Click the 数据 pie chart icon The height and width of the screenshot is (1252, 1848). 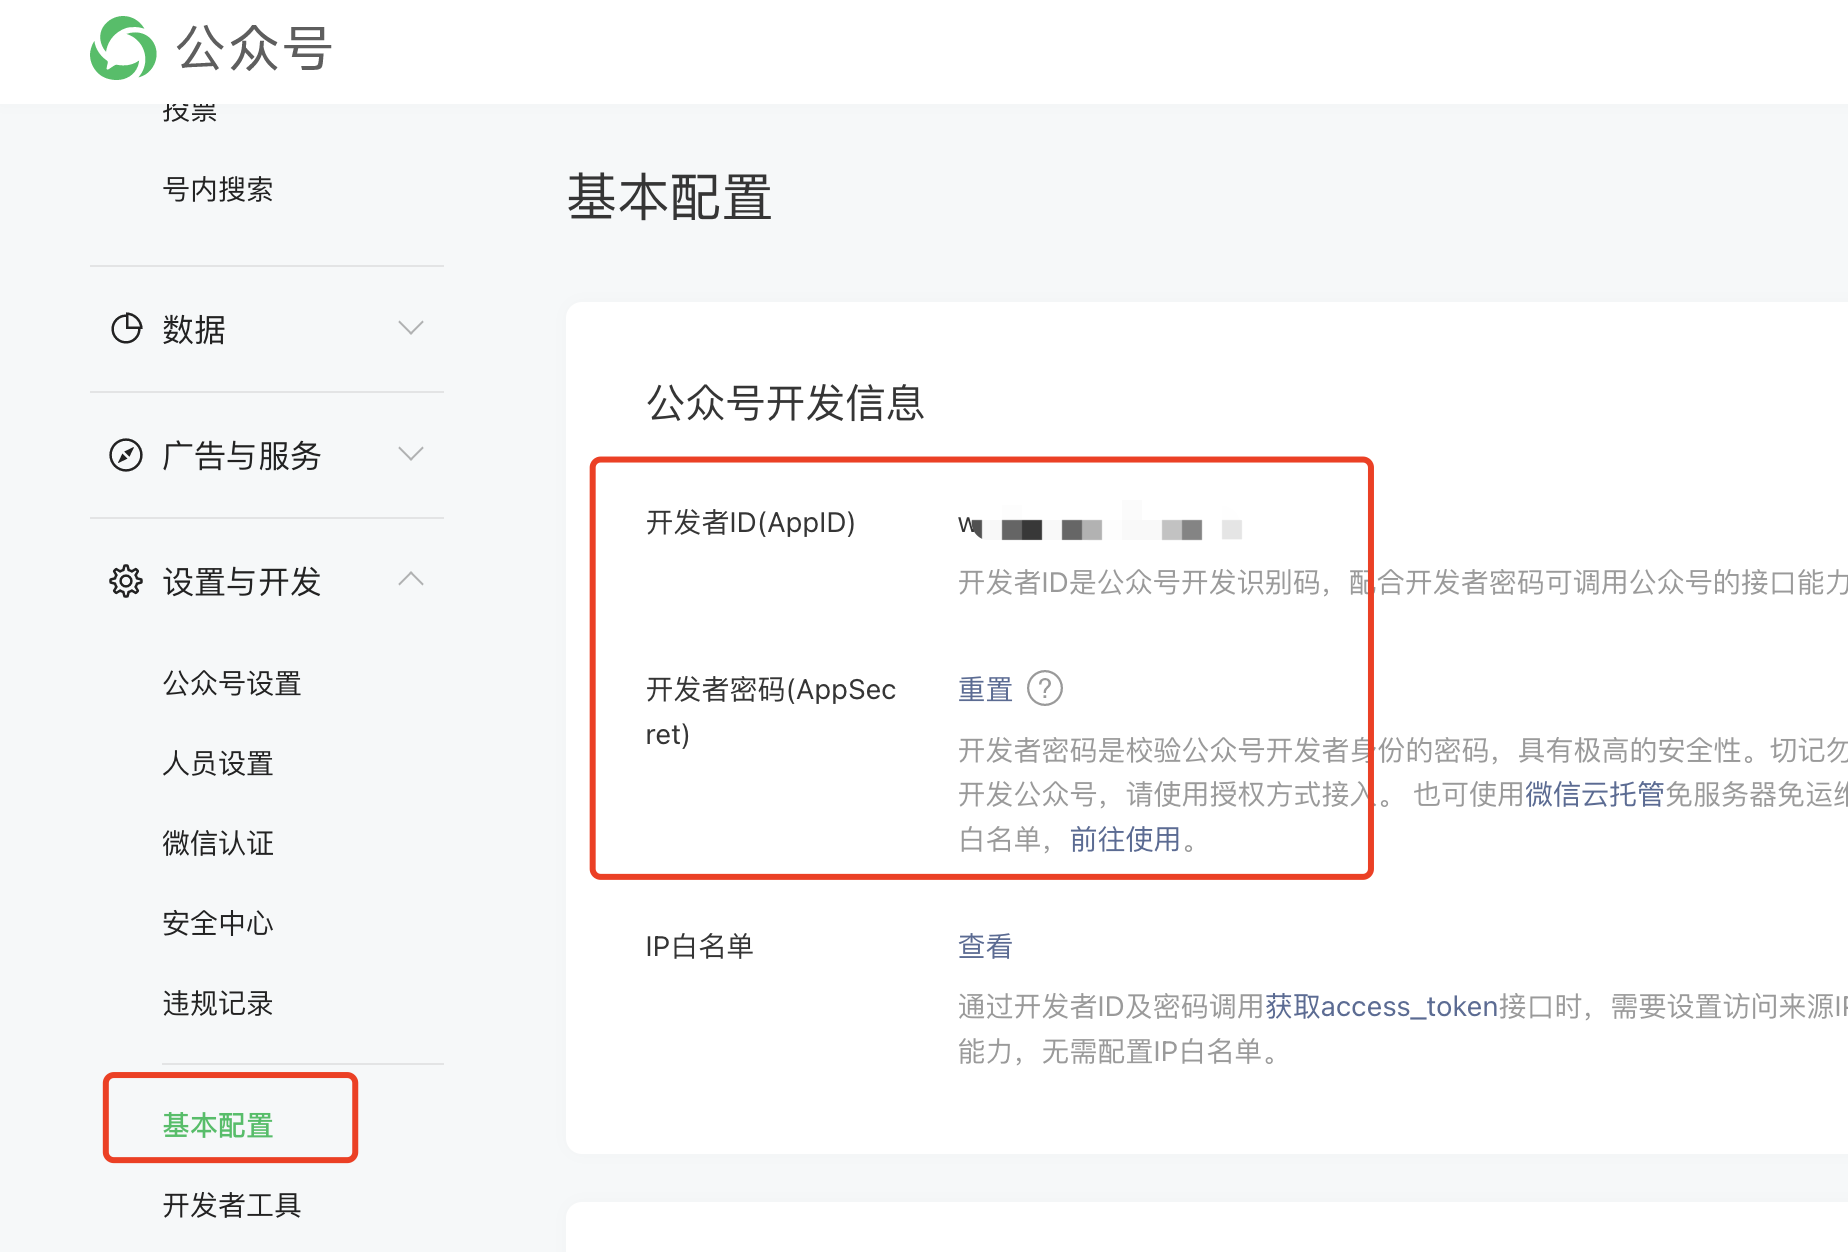[x=126, y=328]
